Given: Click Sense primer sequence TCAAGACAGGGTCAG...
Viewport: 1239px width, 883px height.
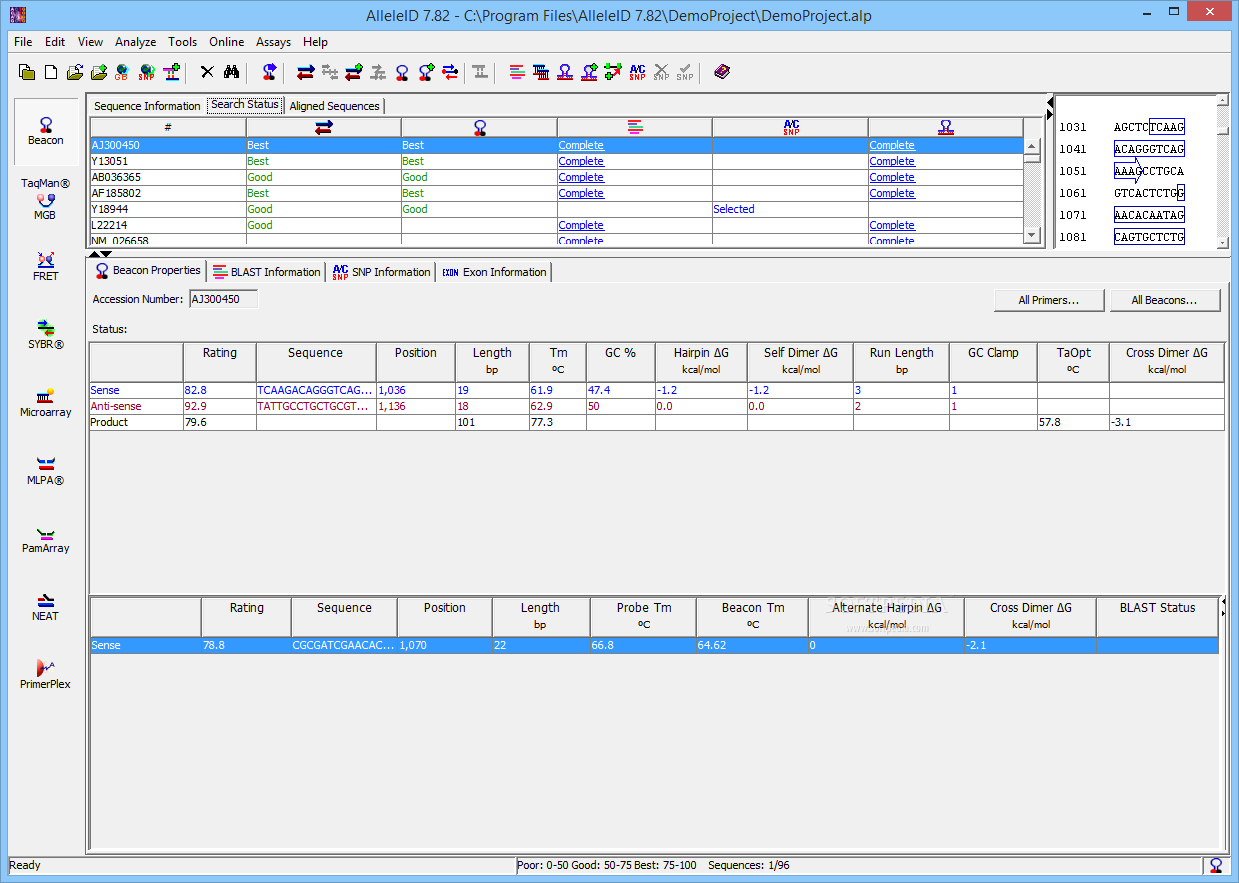Looking at the screenshot, I should [x=316, y=390].
